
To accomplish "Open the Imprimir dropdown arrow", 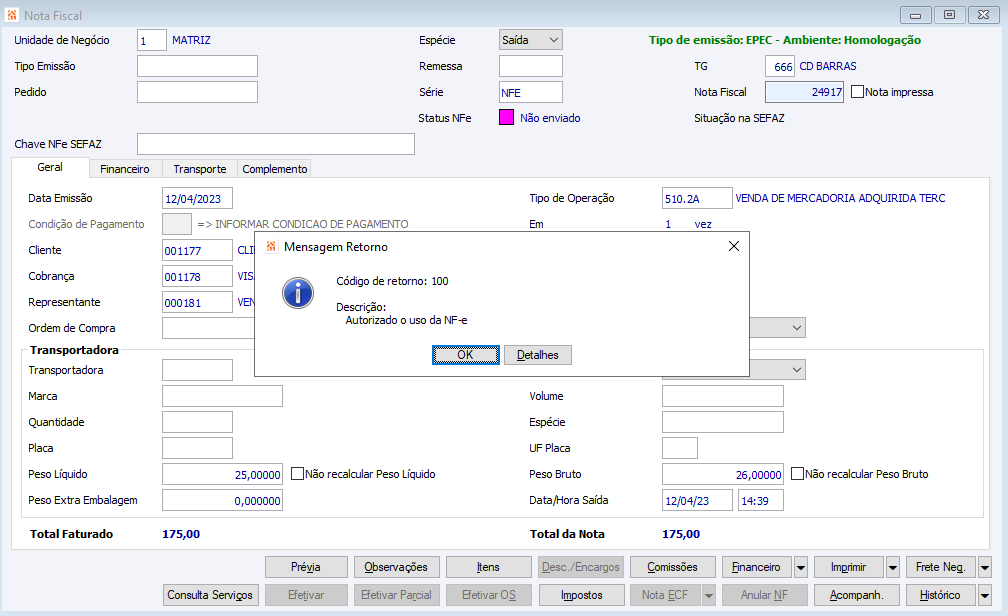I will [892, 567].
